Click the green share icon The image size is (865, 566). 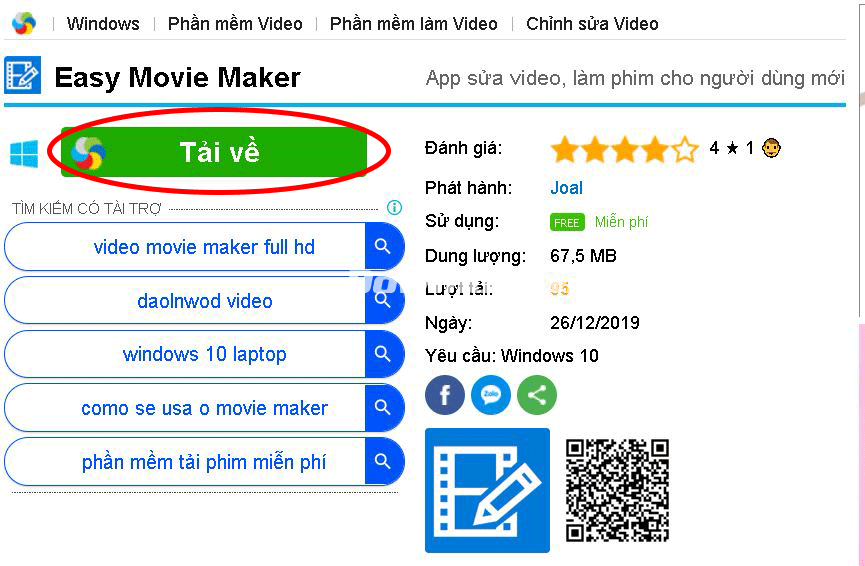537,395
